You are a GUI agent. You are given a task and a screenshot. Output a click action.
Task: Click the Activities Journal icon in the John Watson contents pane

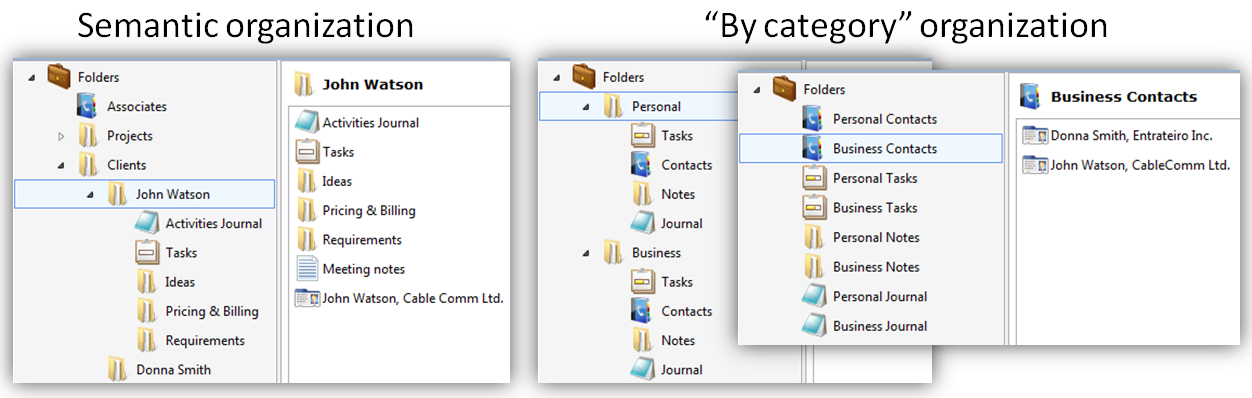306,122
